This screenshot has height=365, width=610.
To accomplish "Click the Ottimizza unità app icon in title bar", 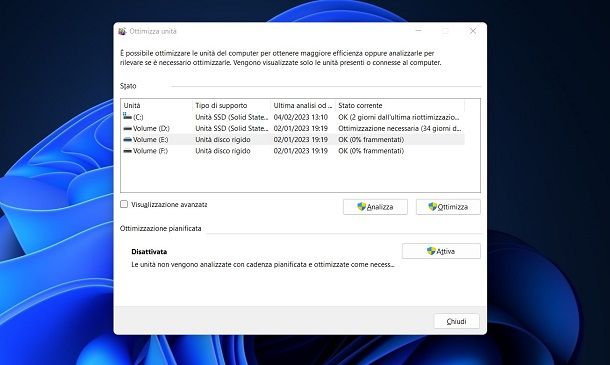I will (122, 31).
